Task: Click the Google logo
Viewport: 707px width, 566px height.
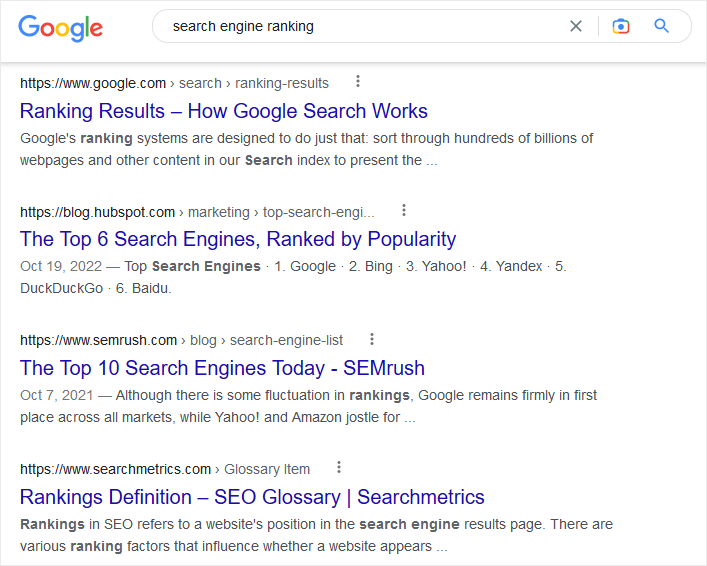Action: click(60, 27)
